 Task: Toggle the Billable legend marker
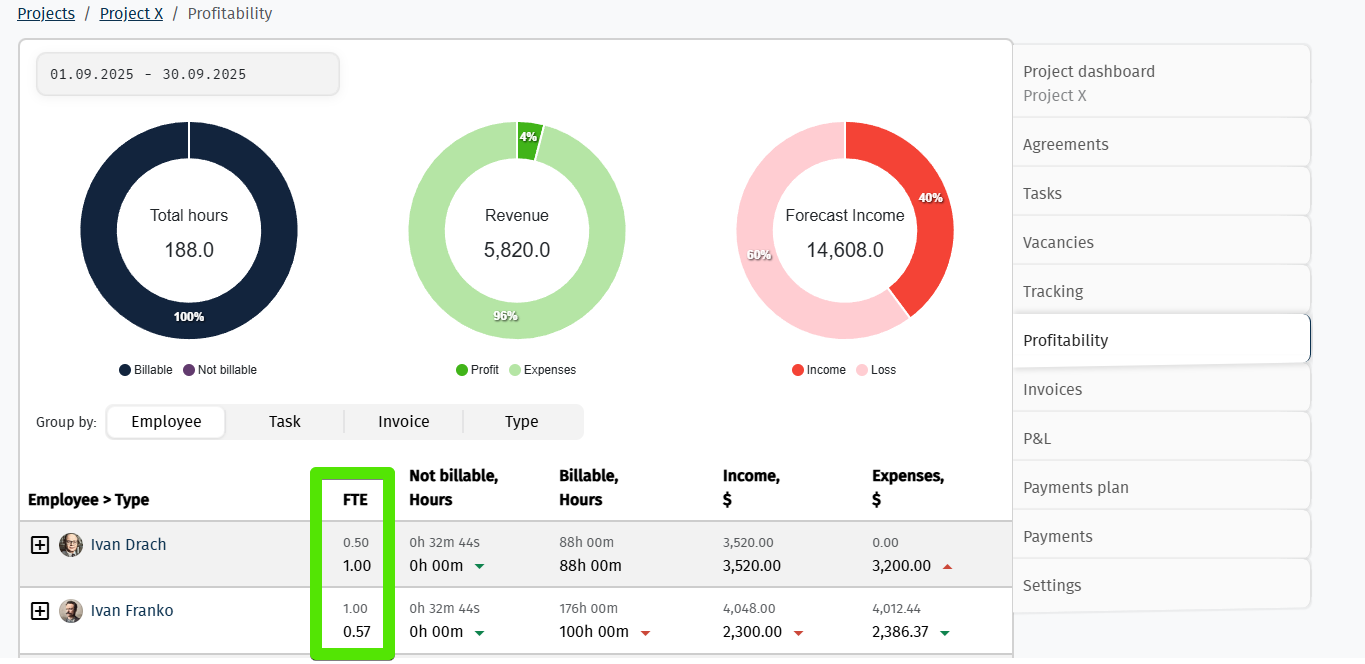click(x=125, y=370)
